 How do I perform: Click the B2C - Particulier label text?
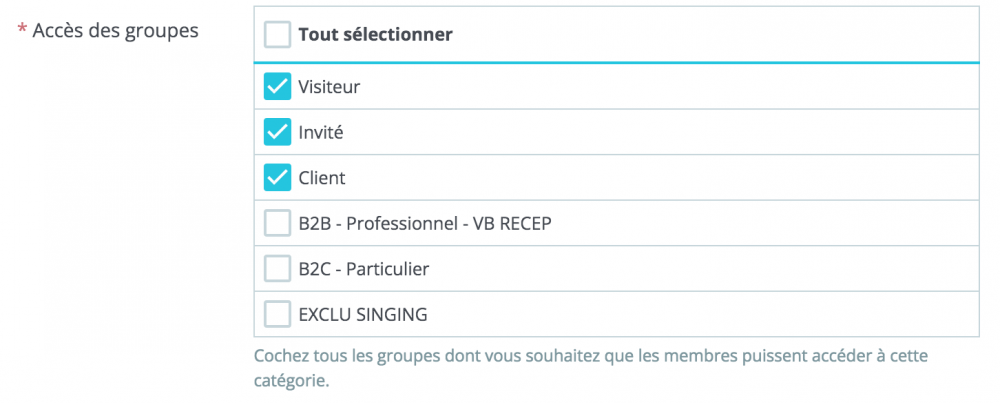[x=364, y=269]
